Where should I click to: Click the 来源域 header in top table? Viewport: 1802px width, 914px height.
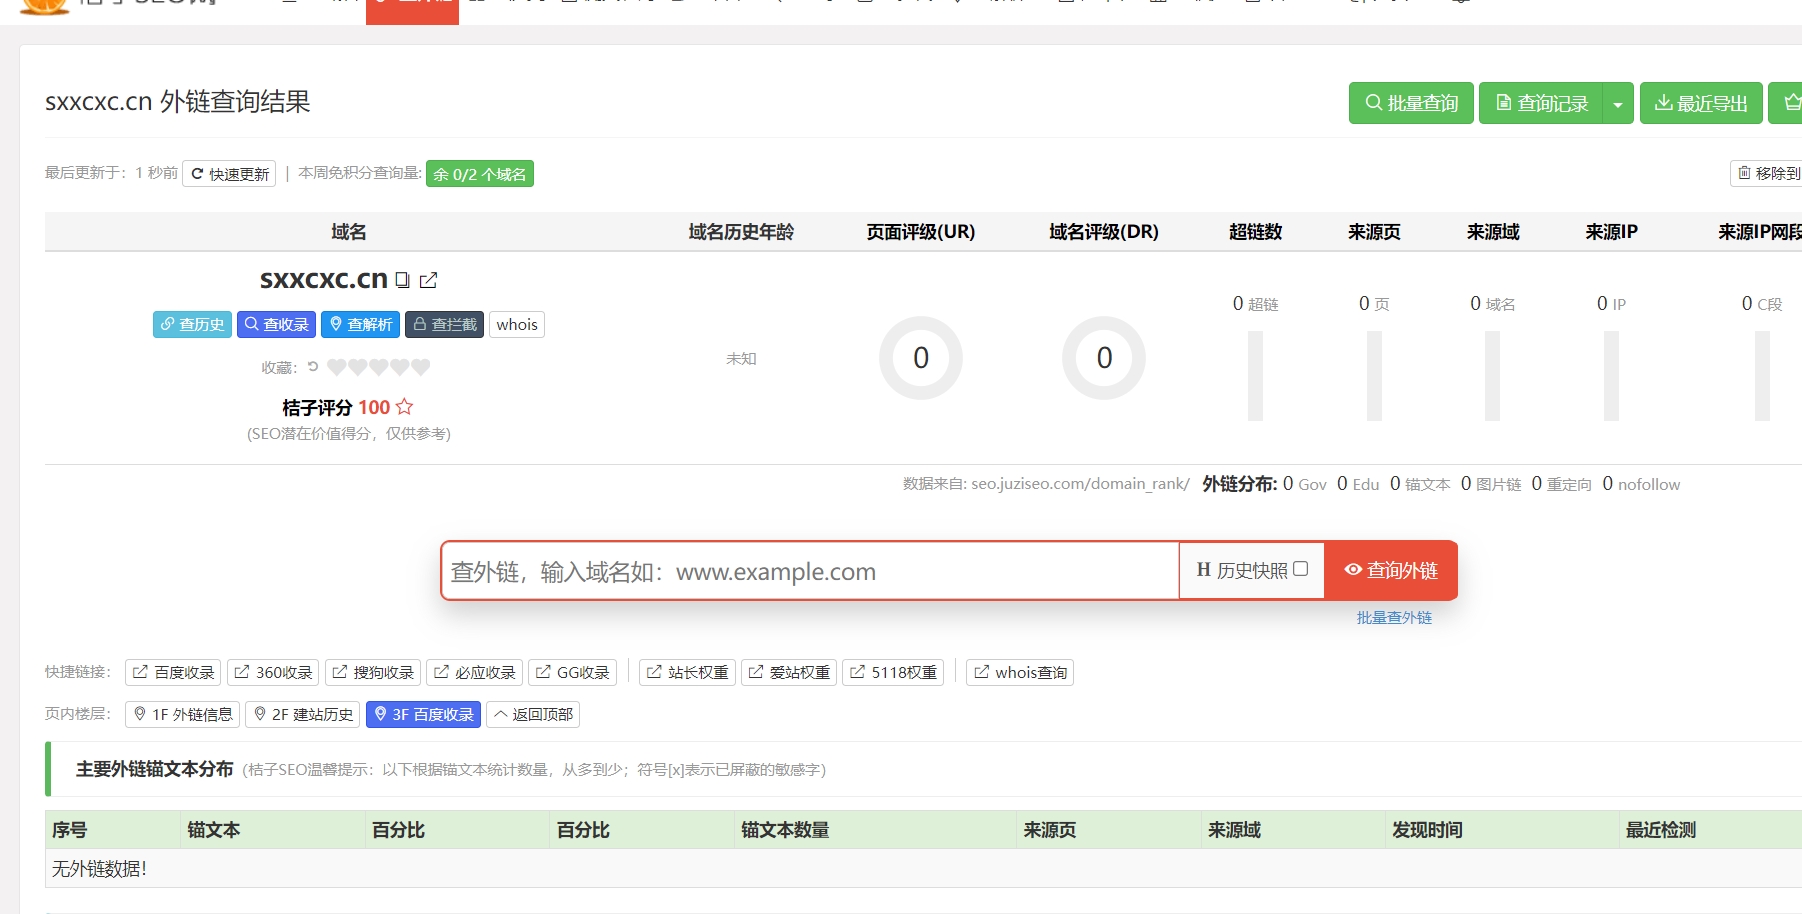click(1493, 232)
